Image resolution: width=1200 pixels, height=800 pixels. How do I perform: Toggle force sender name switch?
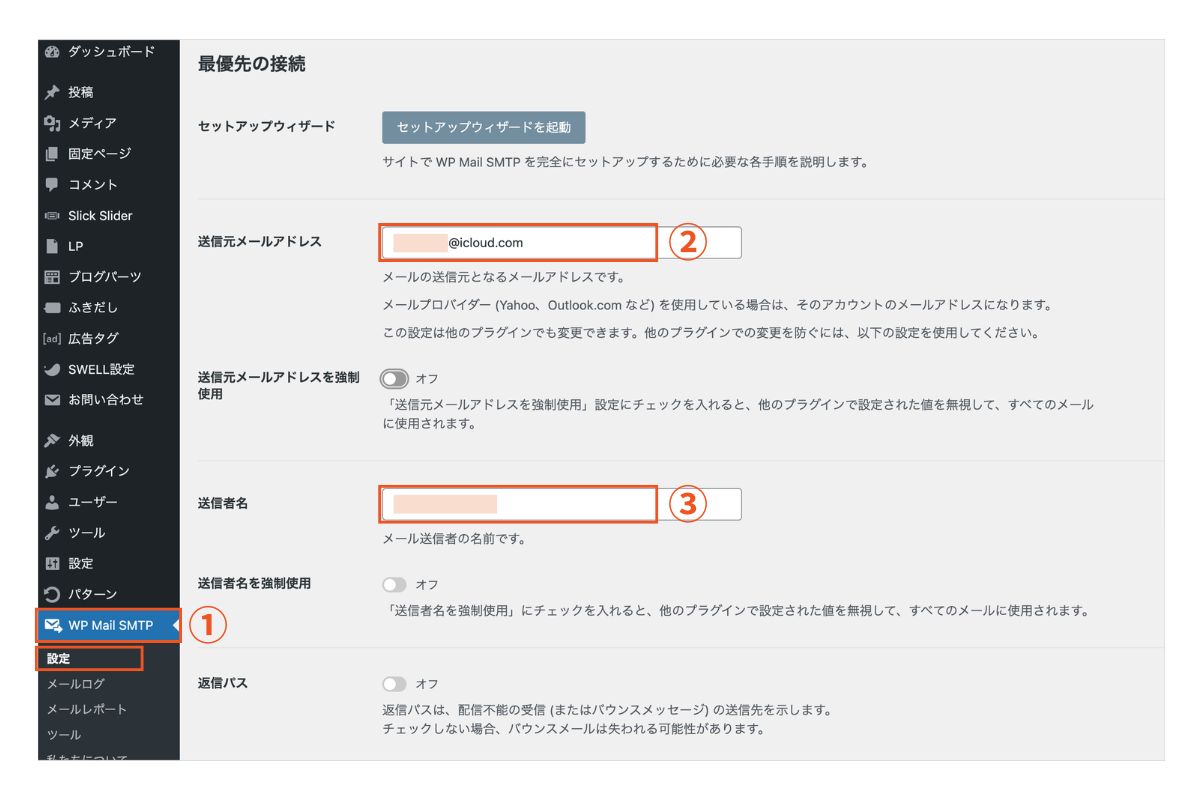tap(395, 585)
